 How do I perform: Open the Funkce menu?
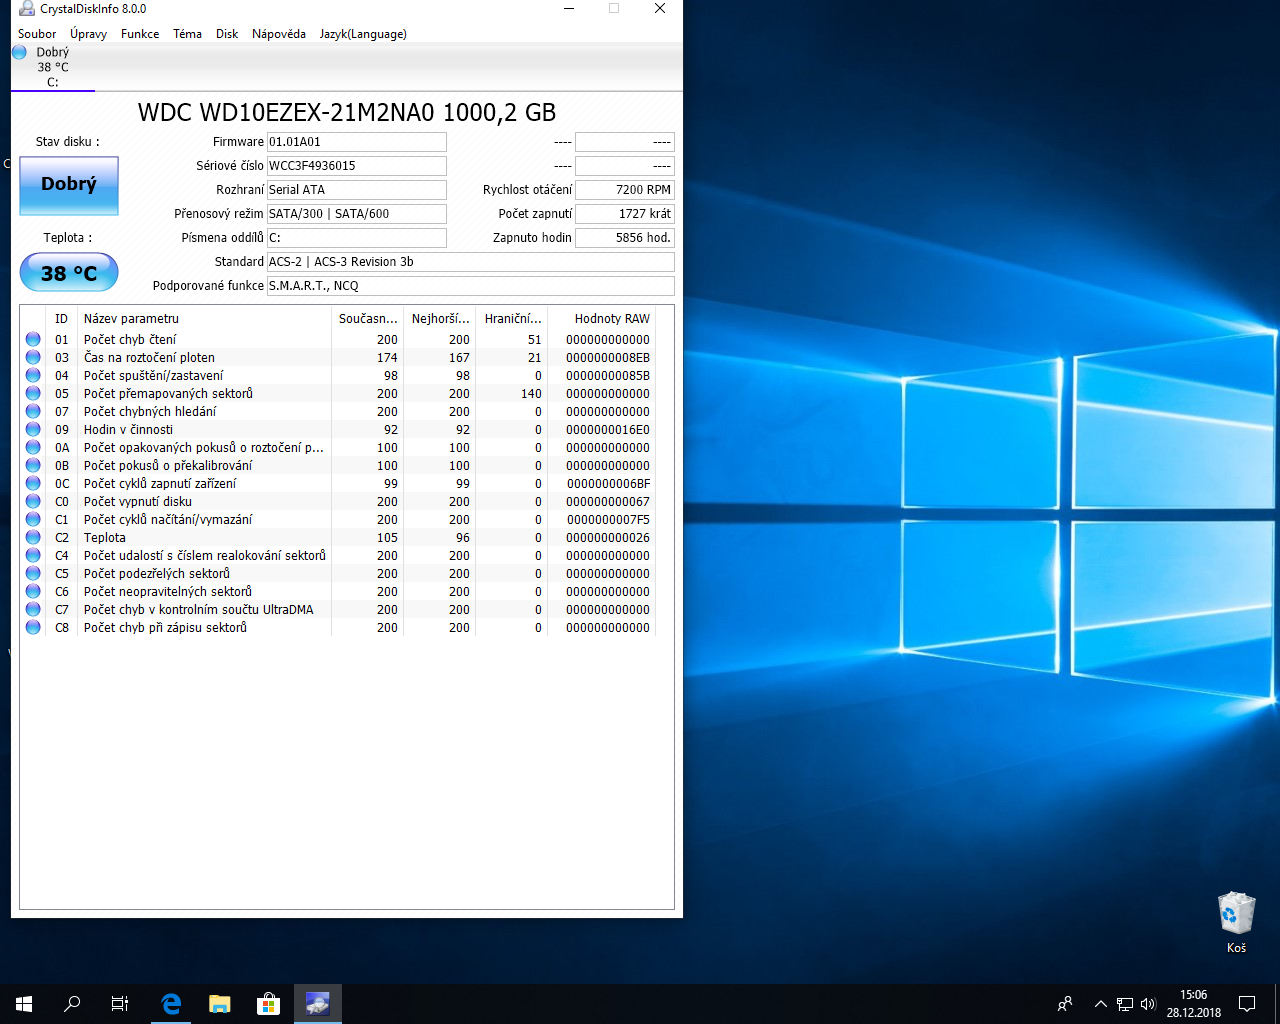click(x=140, y=34)
